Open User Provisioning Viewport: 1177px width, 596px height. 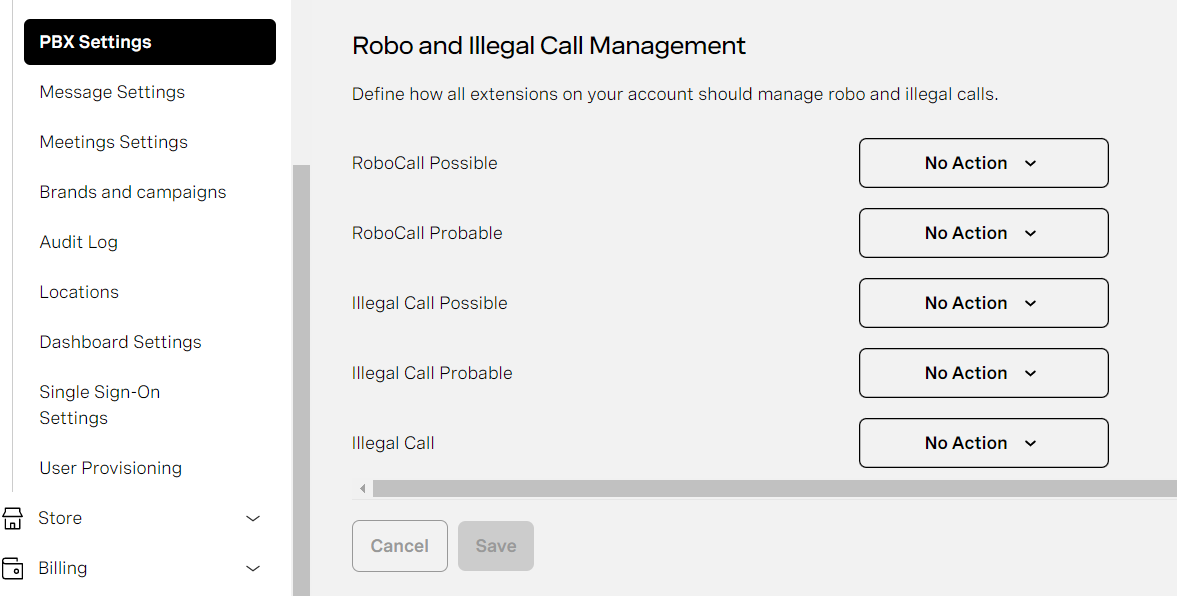point(110,468)
